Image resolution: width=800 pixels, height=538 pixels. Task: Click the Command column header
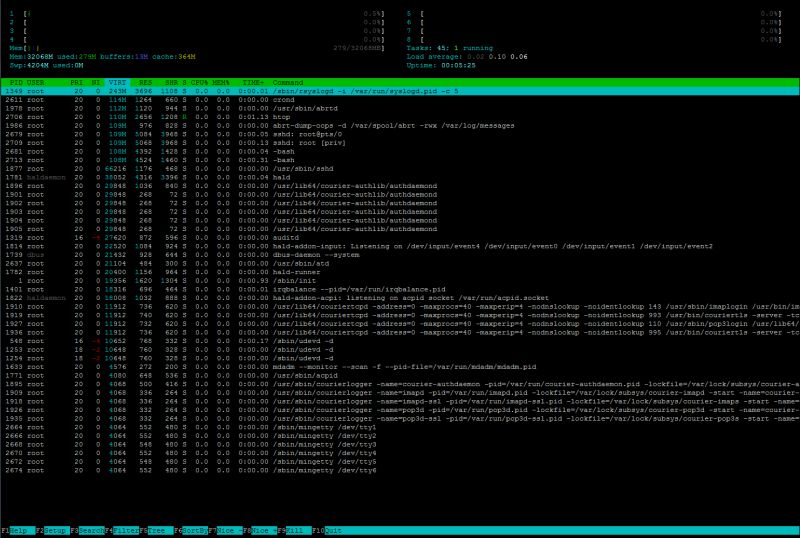pos(288,82)
